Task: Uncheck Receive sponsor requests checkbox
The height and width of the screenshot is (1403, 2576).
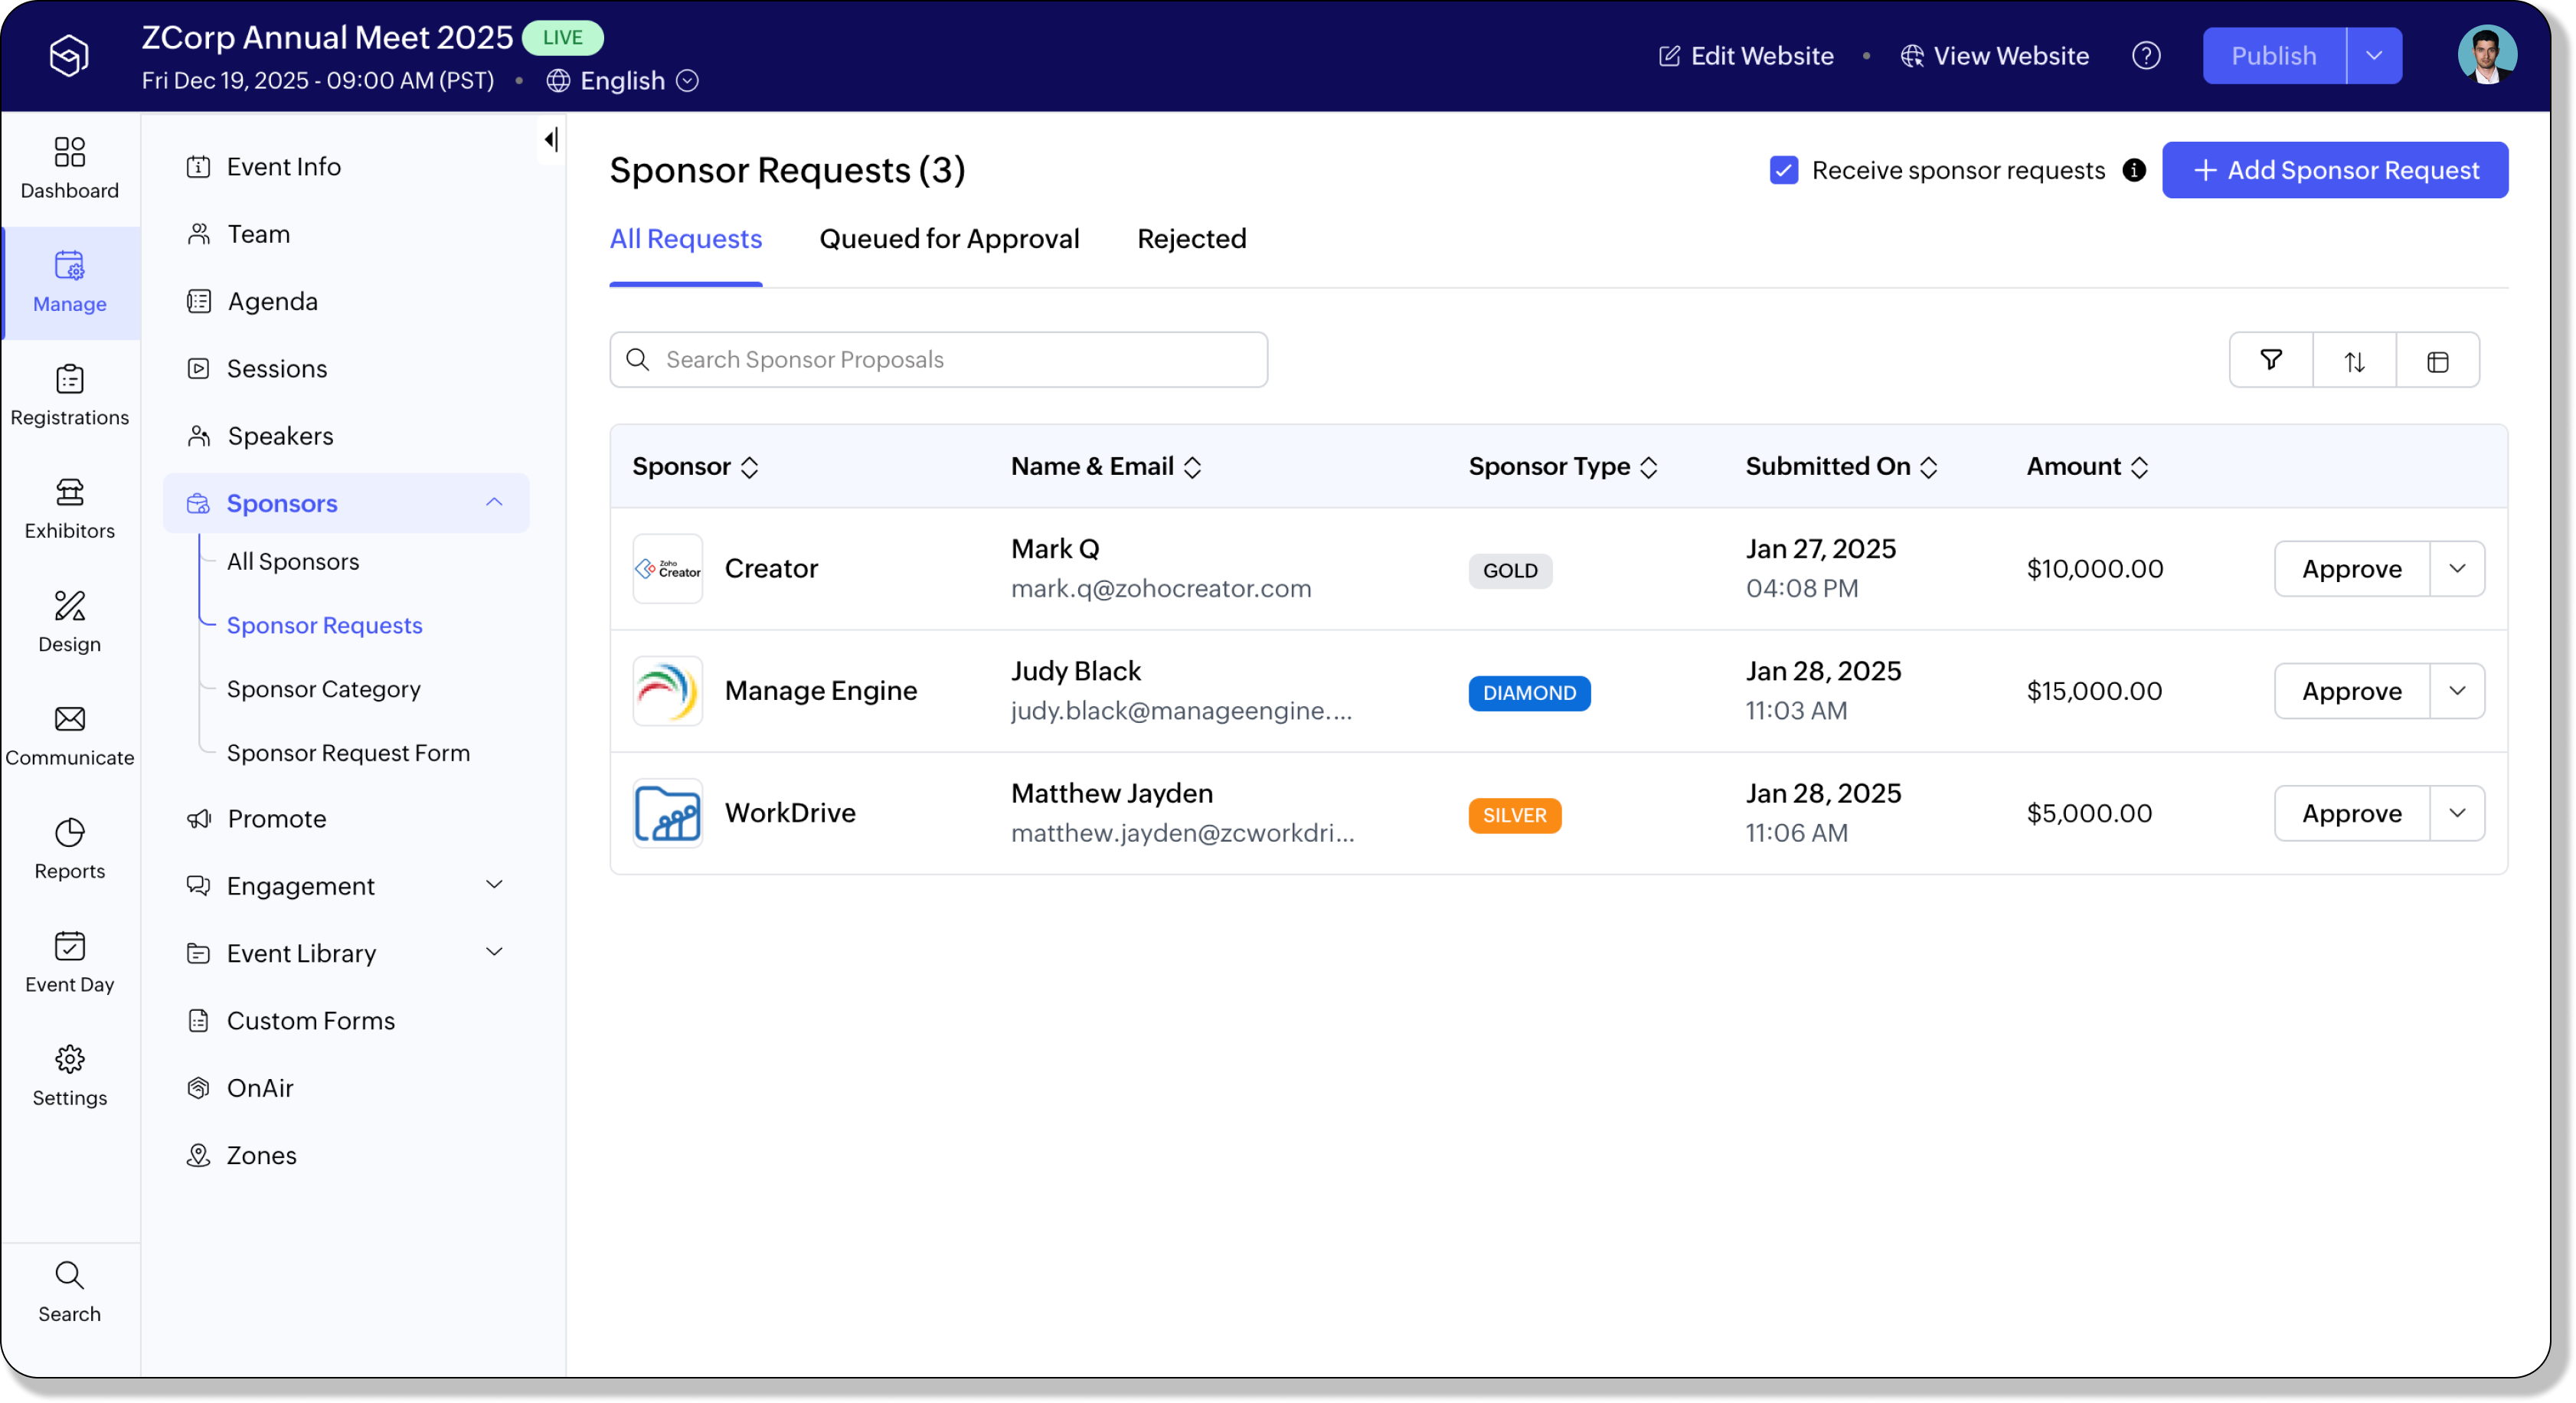Action: (1783, 170)
